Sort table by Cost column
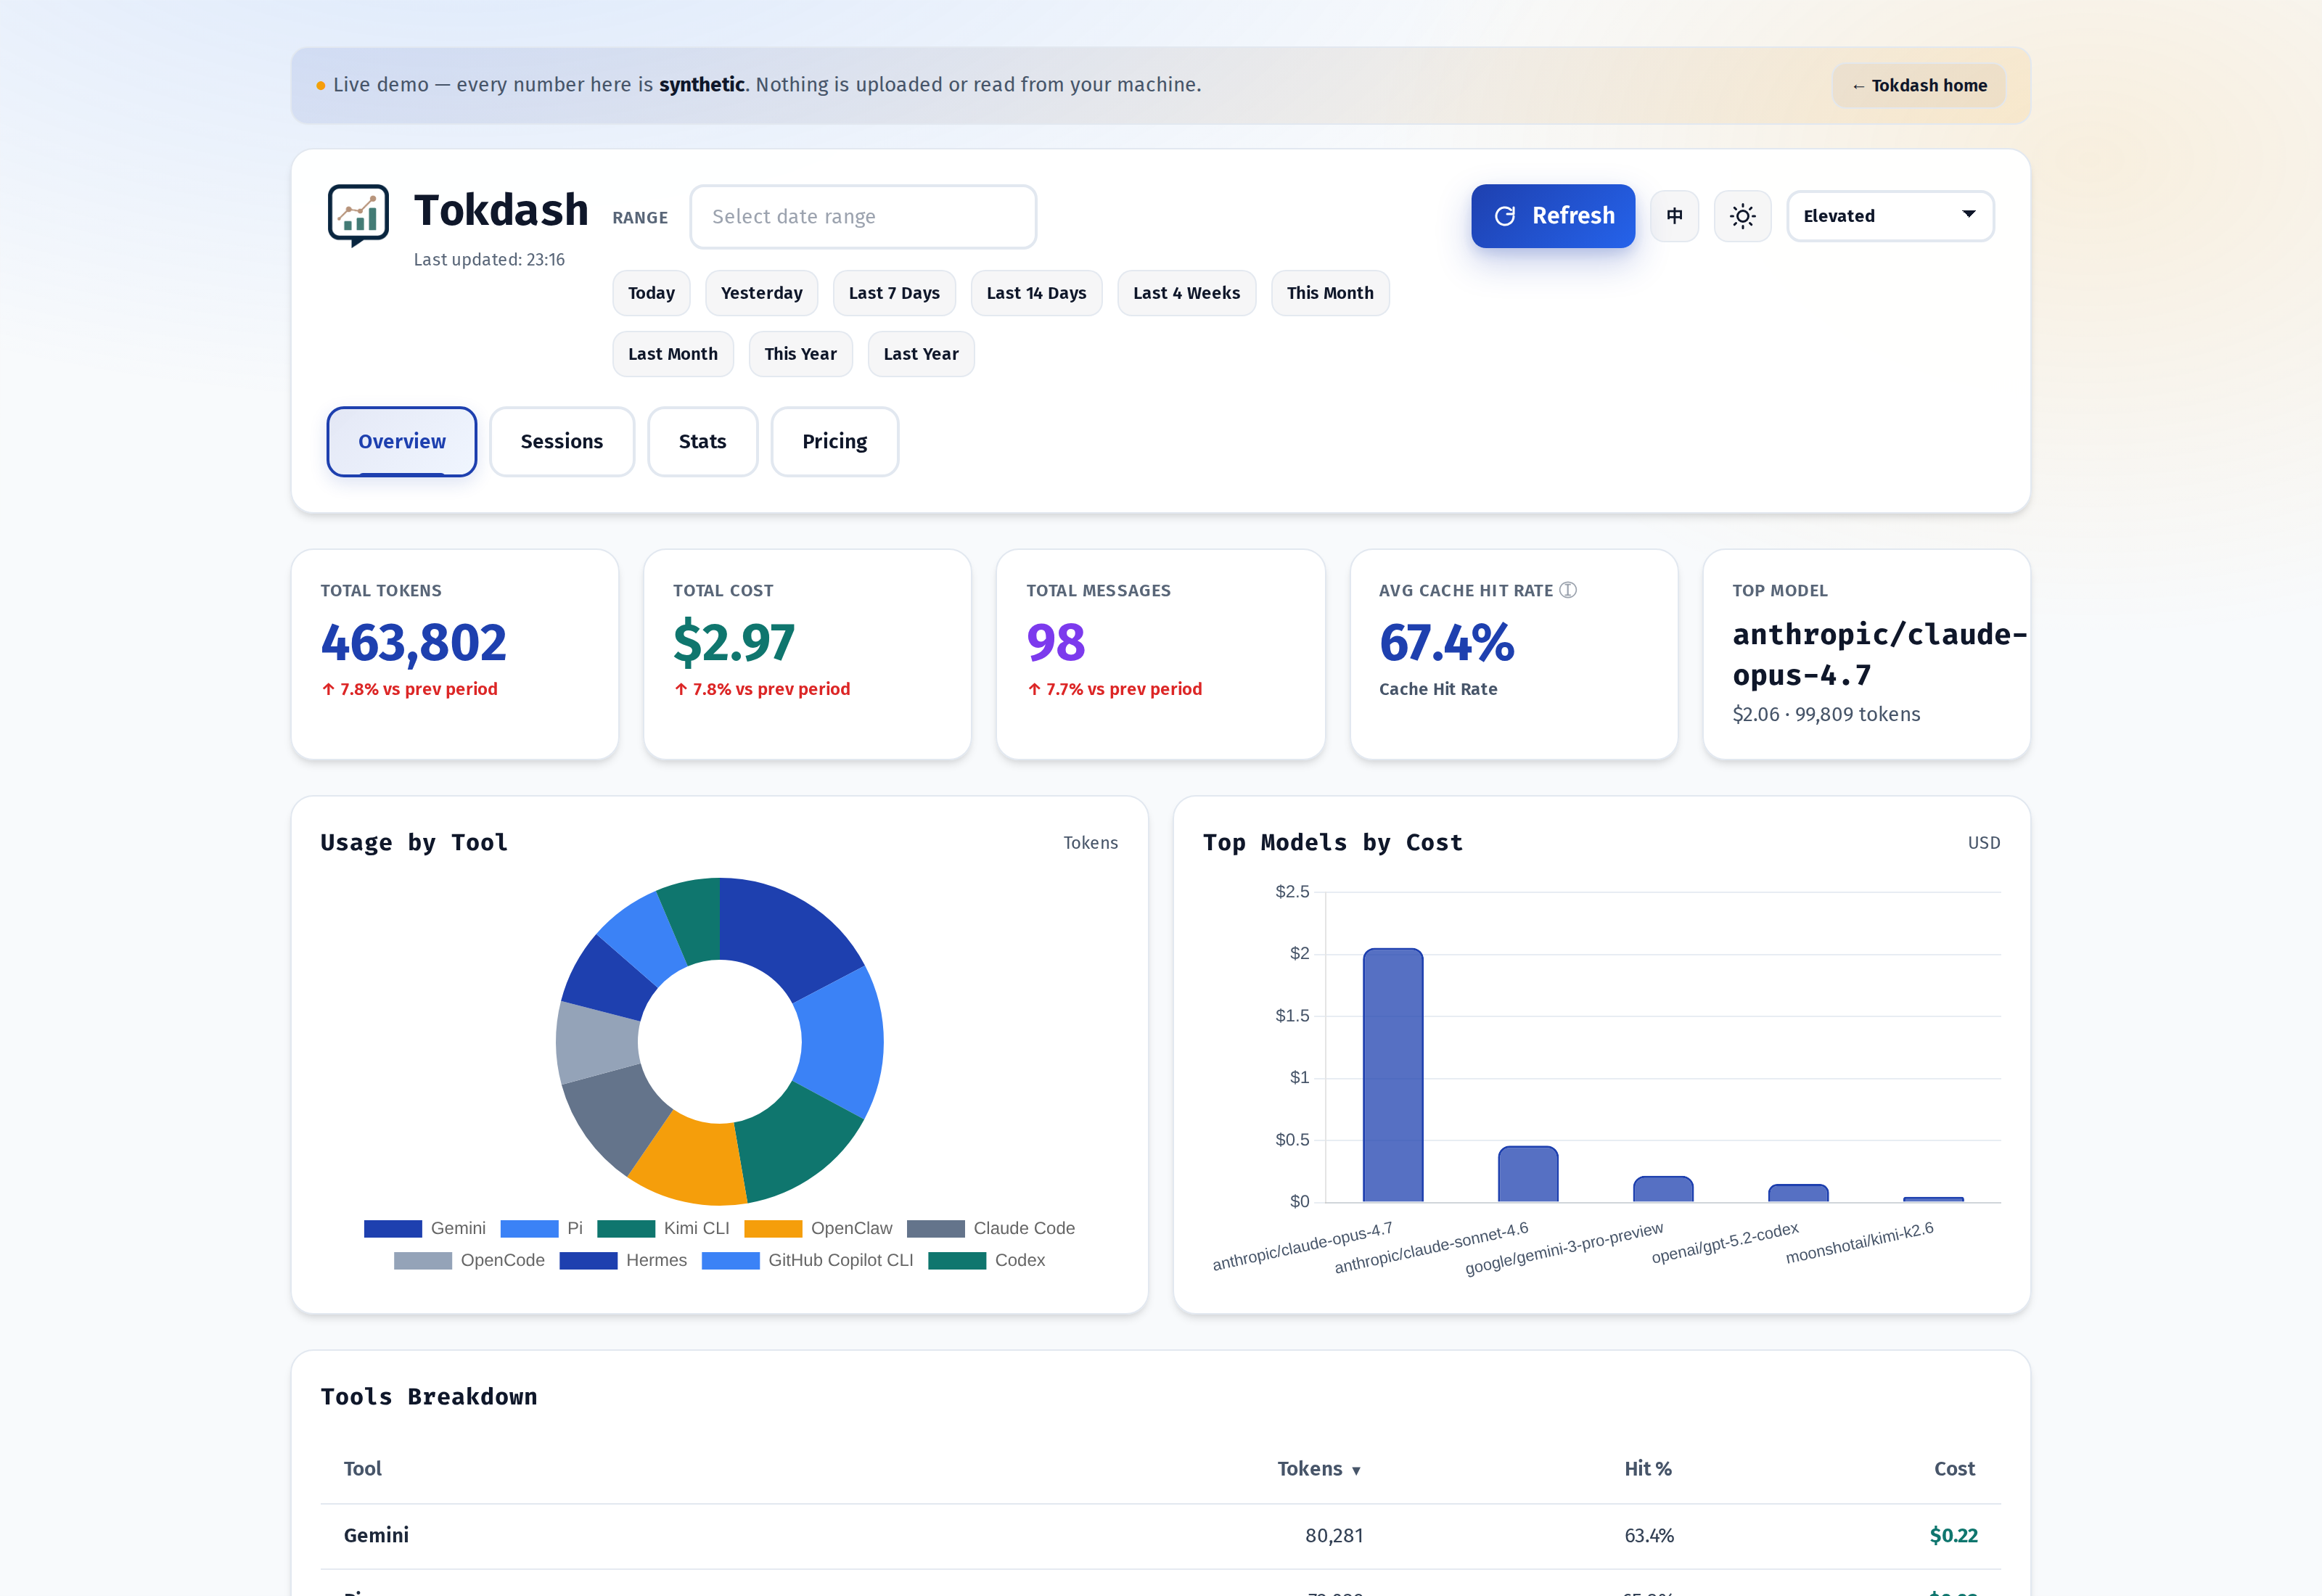The height and width of the screenshot is (1596, 2322). pyautogui.click(x=1954, y=1468)
